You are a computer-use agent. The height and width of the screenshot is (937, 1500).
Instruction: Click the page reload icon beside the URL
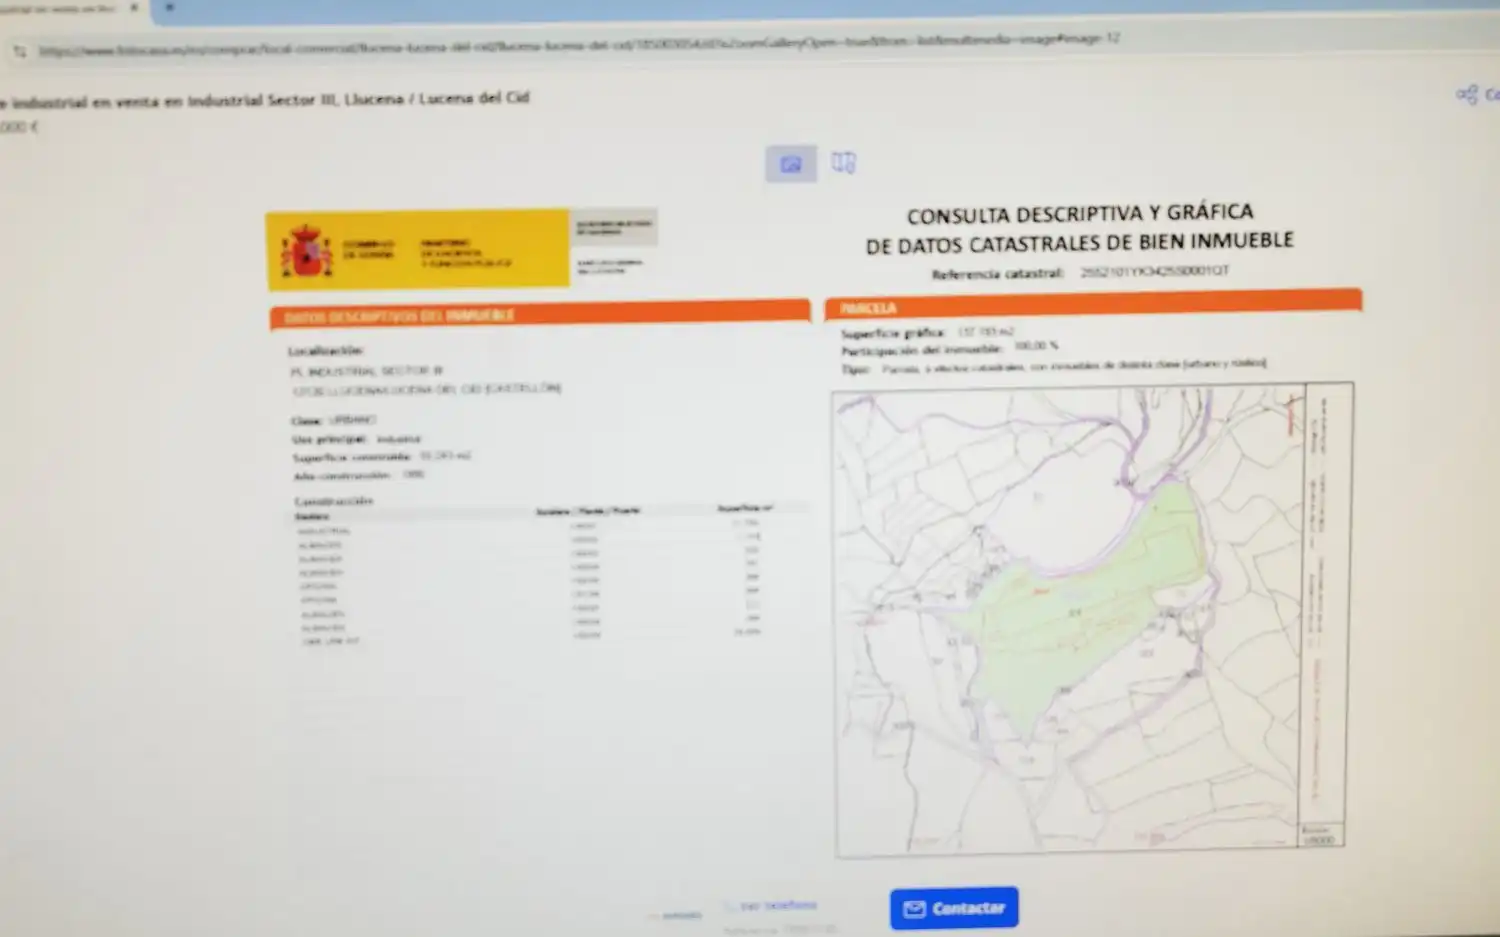coord(19,51)
